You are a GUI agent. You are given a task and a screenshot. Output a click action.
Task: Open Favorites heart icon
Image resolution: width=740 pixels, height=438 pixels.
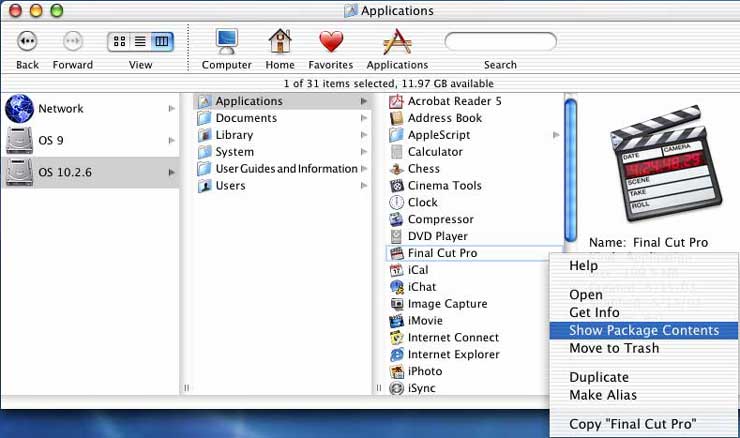pos(330,41)
